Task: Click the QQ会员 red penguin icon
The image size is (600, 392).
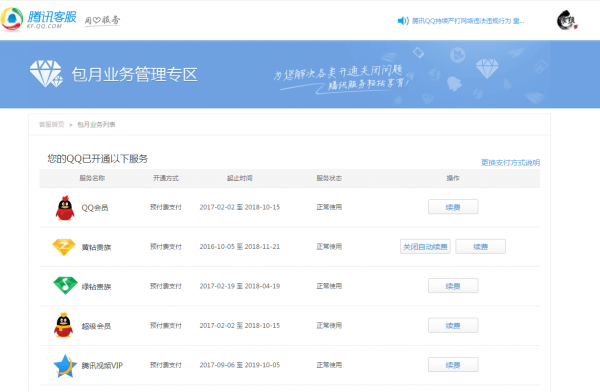Action: click(65, 208)
